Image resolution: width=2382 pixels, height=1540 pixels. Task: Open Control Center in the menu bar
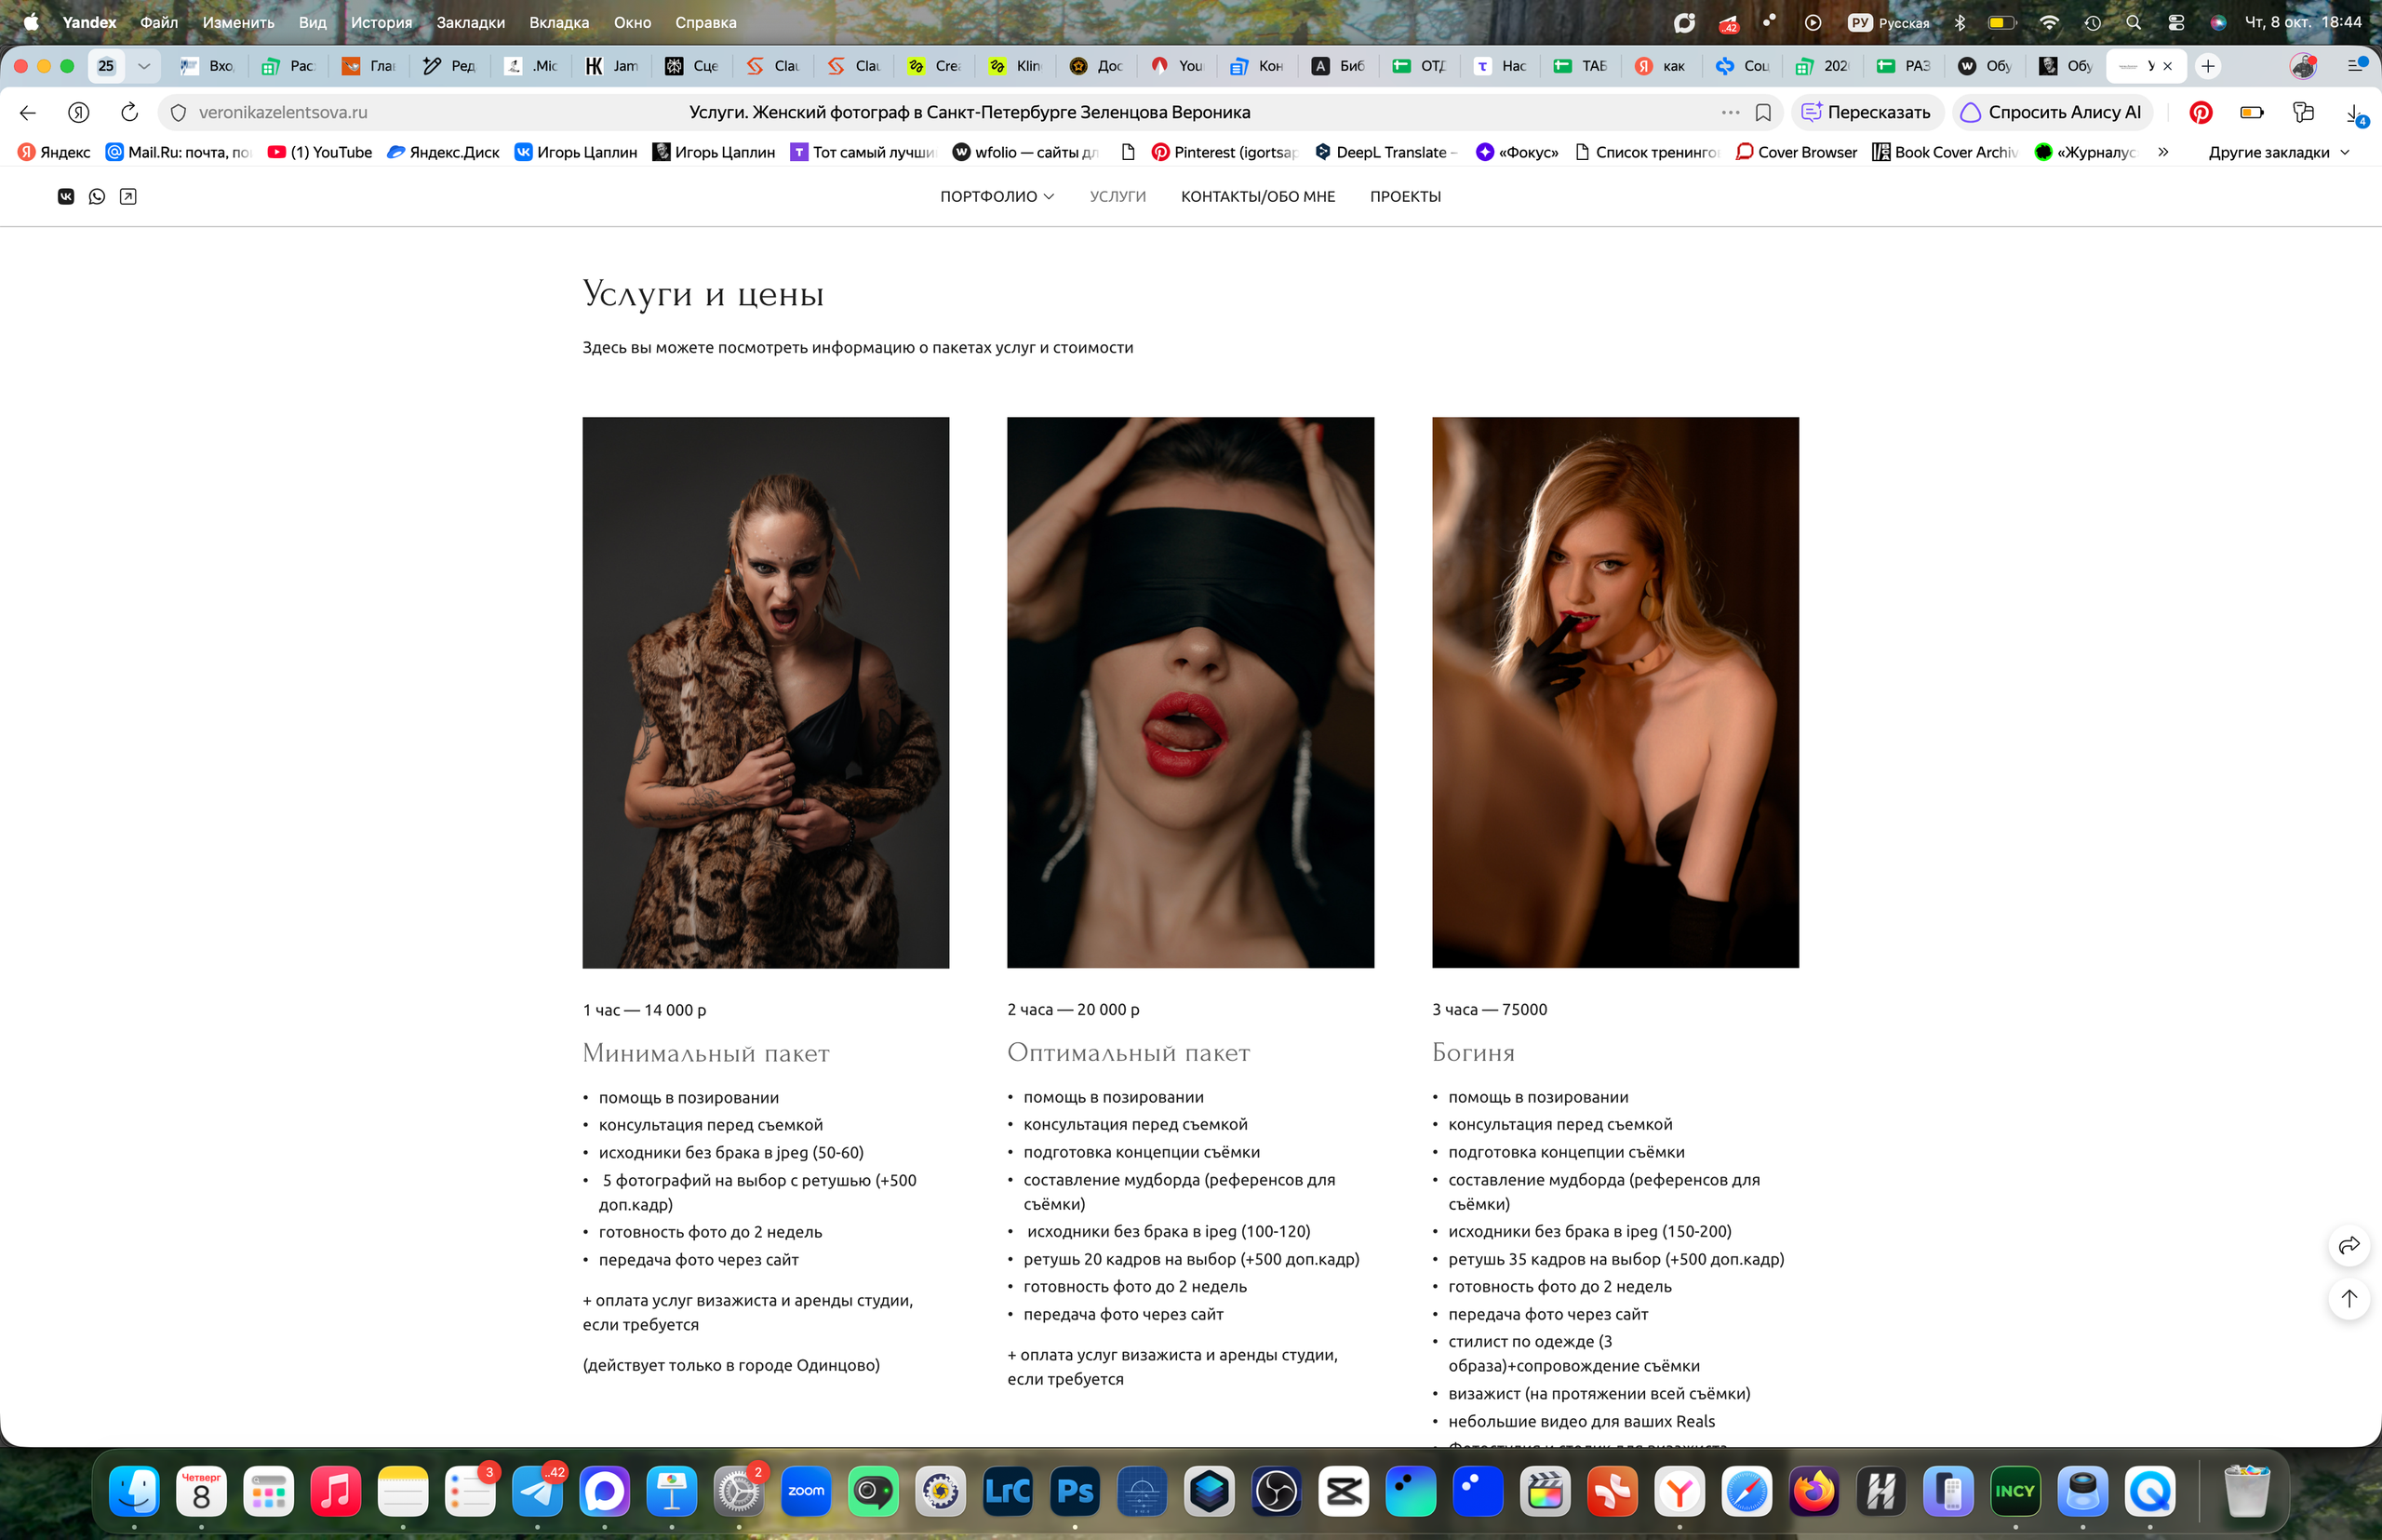point(2175,22)
